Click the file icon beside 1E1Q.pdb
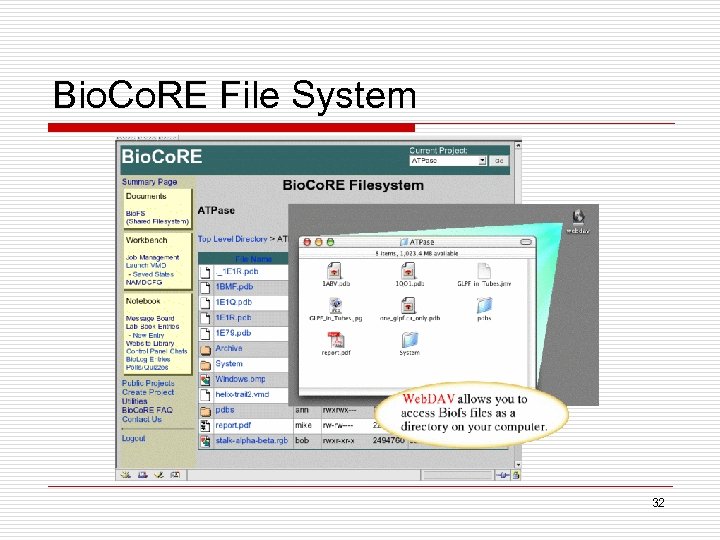Screen dimensions: 720x540 coord(205,303)
